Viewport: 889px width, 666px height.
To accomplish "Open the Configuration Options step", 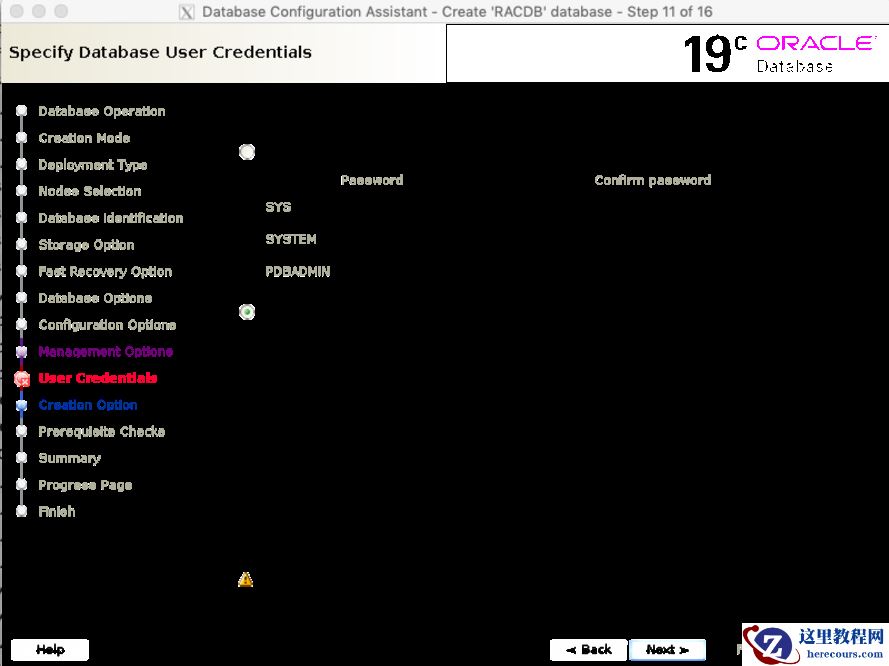I will pos(107,325).
